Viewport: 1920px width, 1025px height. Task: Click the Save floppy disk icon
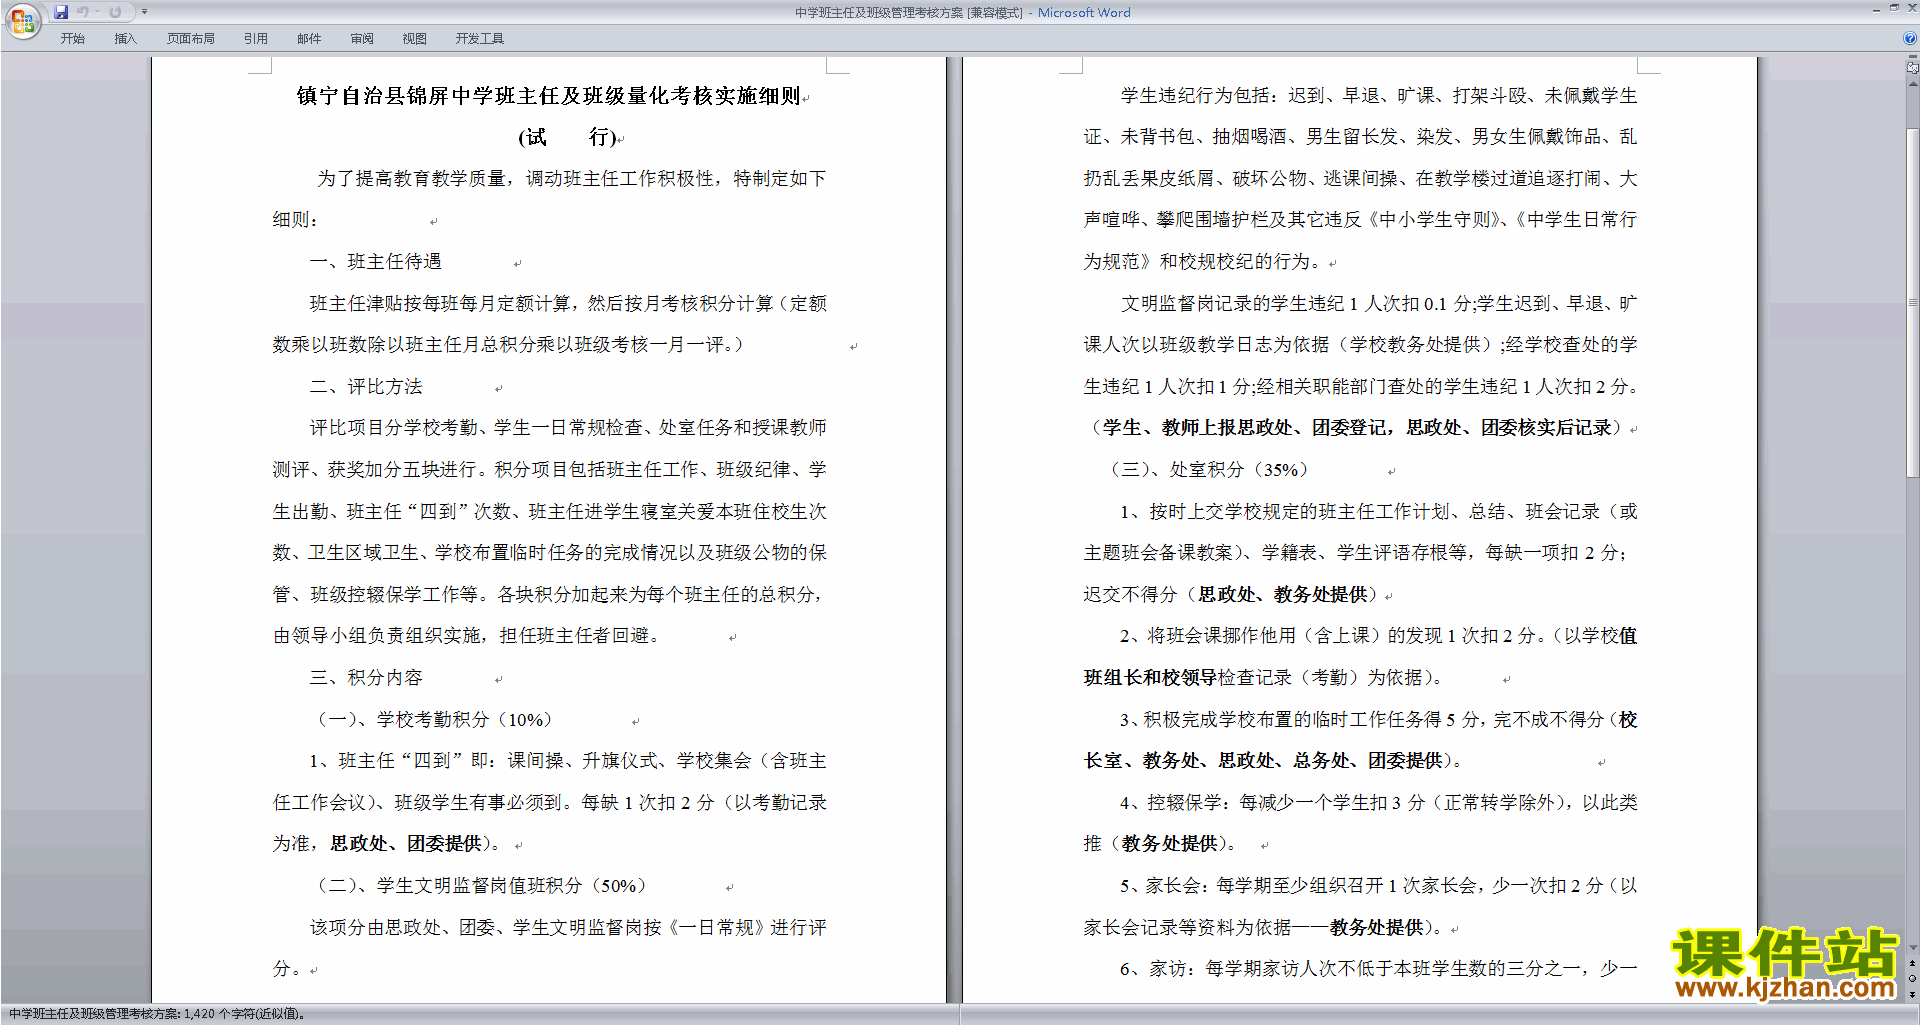61,12
